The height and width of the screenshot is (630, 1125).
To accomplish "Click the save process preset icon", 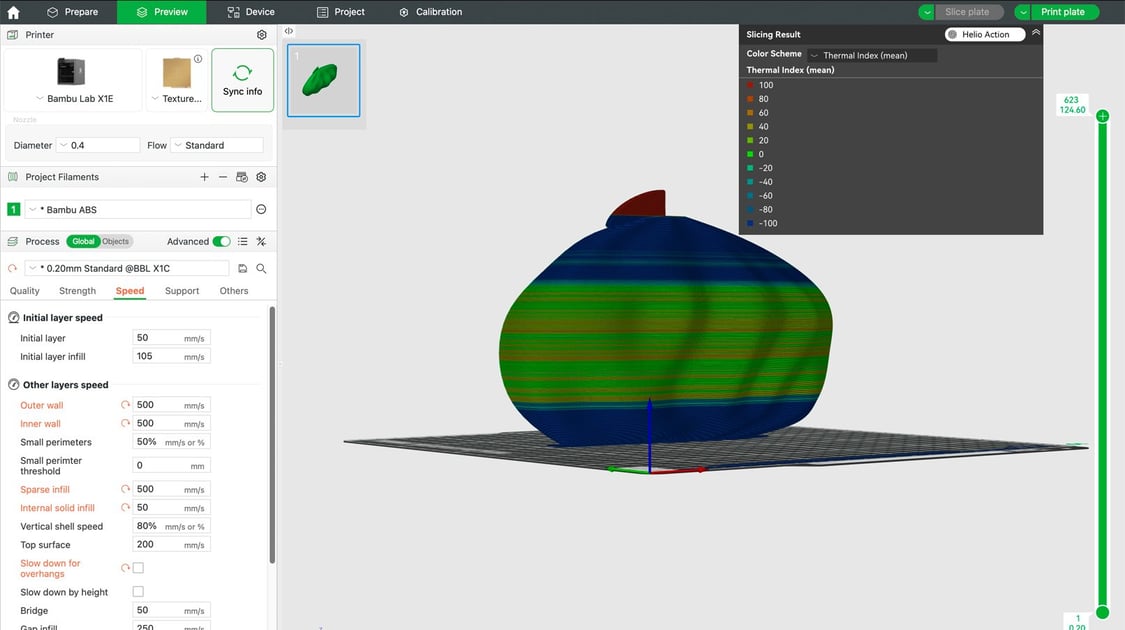I will click(x=242, y=268).
